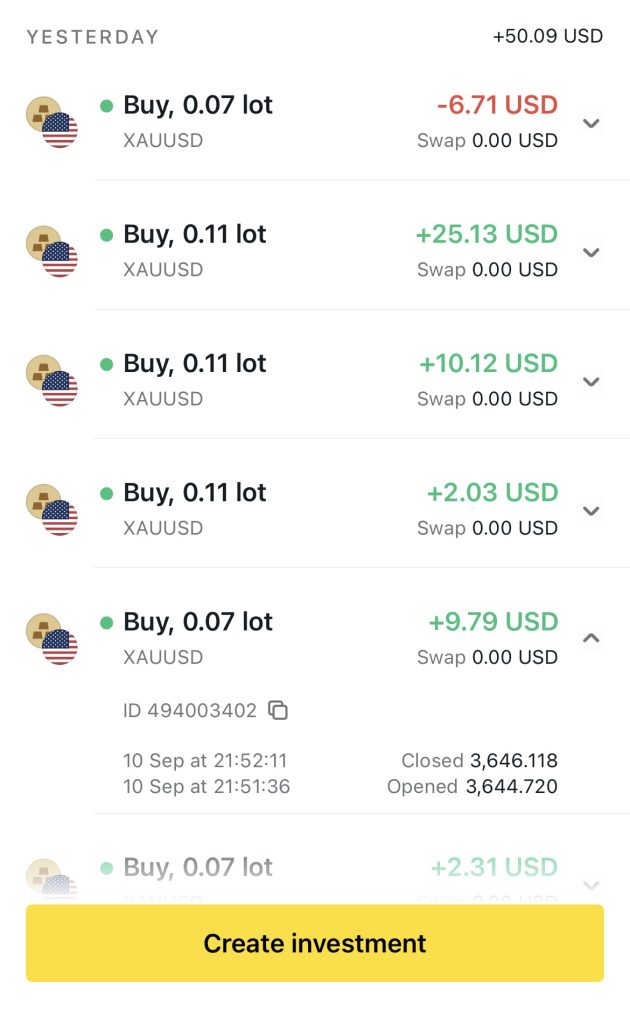Click gold/USD icon on +9.79 USD trade
This screenshot has width=630, height=1024.
(x=51, y=639)
